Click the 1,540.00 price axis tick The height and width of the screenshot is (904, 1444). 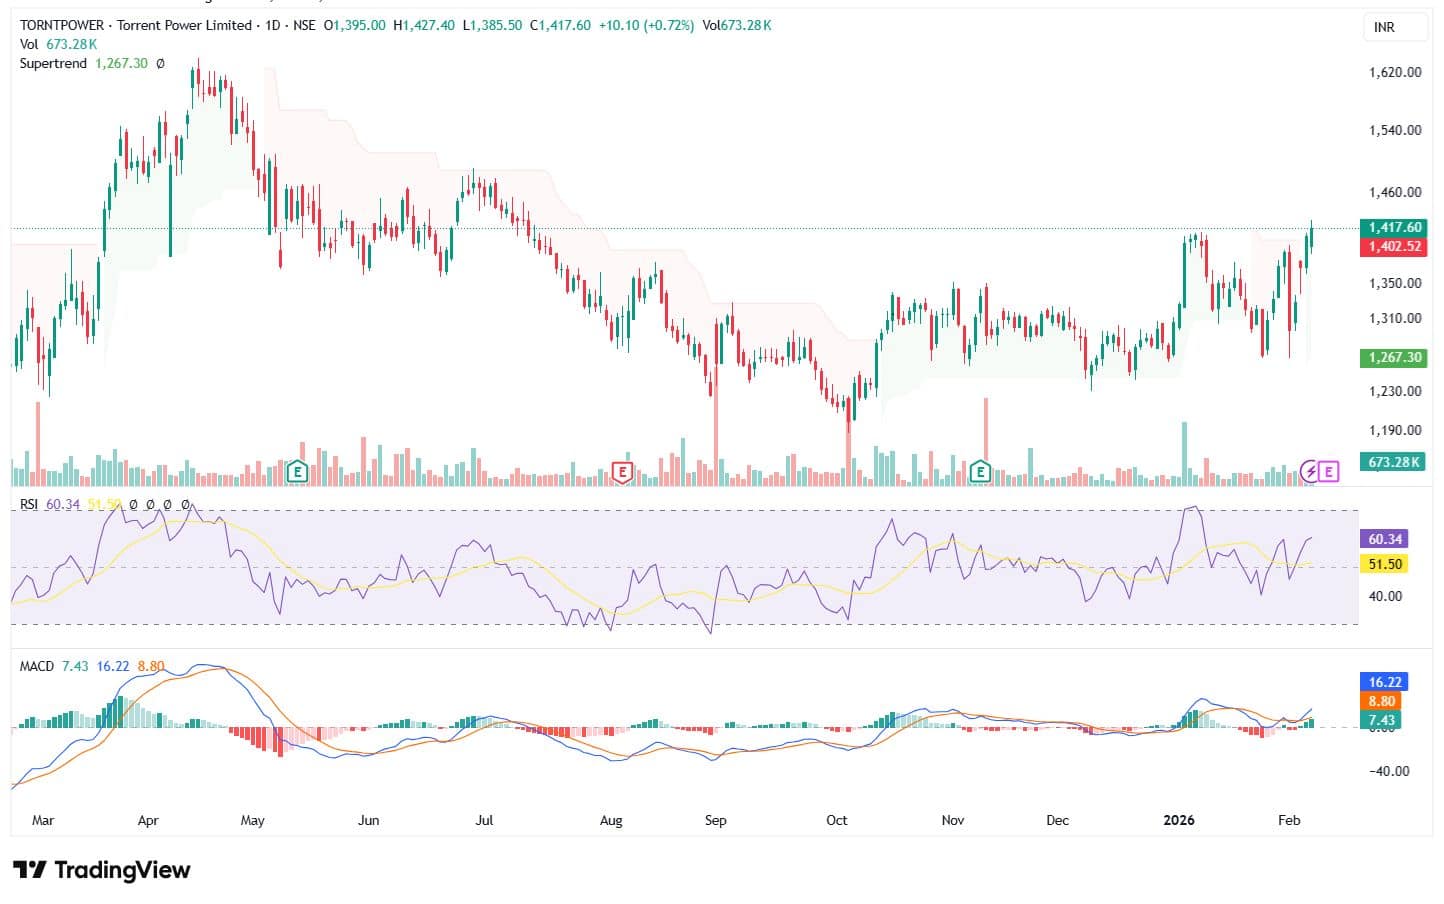coord(1395,130)
